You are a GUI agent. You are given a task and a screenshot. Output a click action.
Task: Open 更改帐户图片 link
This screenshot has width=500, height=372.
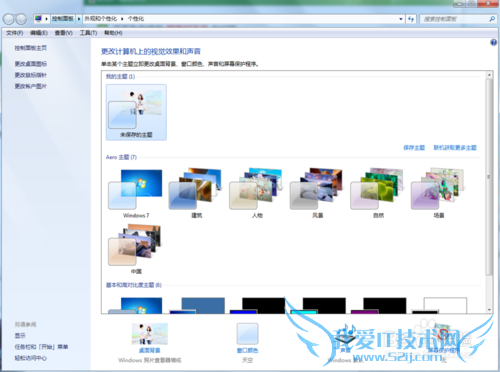pyautogui.click(x=31, y=86)
